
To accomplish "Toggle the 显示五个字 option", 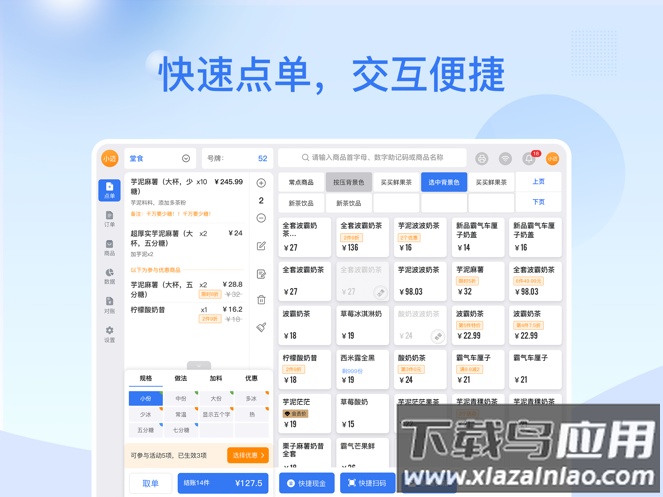I will [216, 415].
